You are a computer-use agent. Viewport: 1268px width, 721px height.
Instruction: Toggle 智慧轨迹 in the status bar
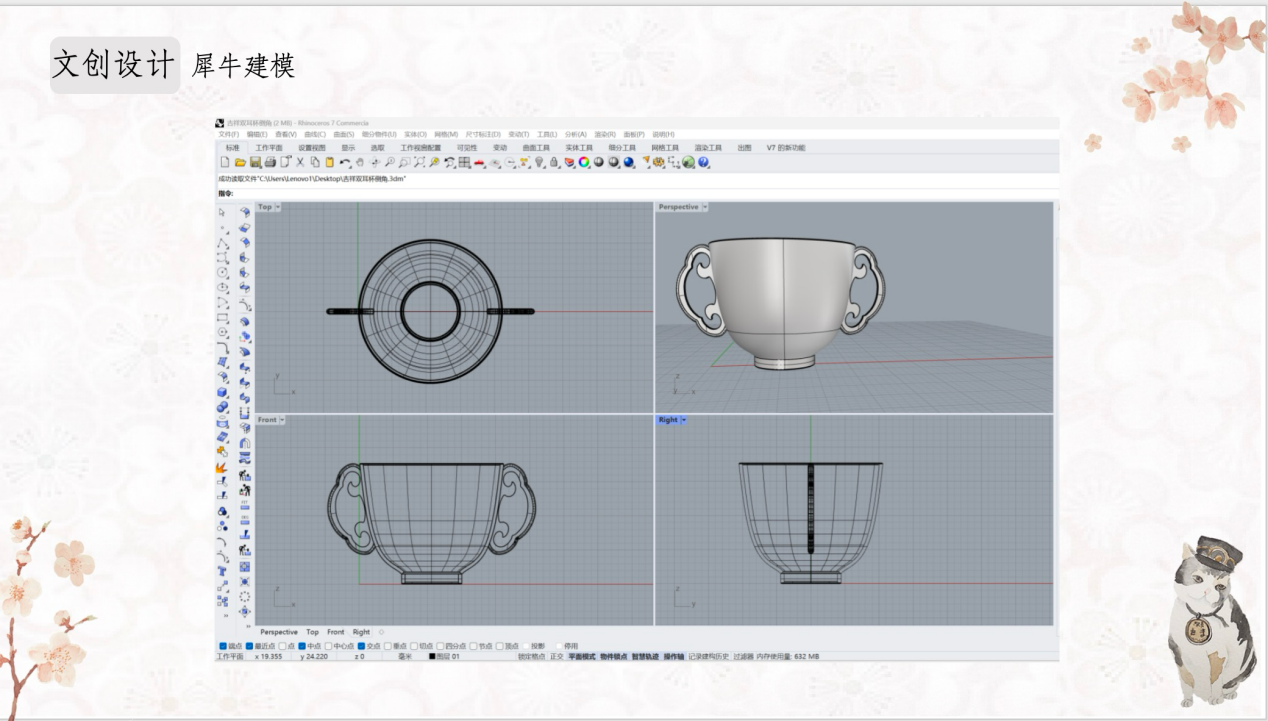pos(645,657)
